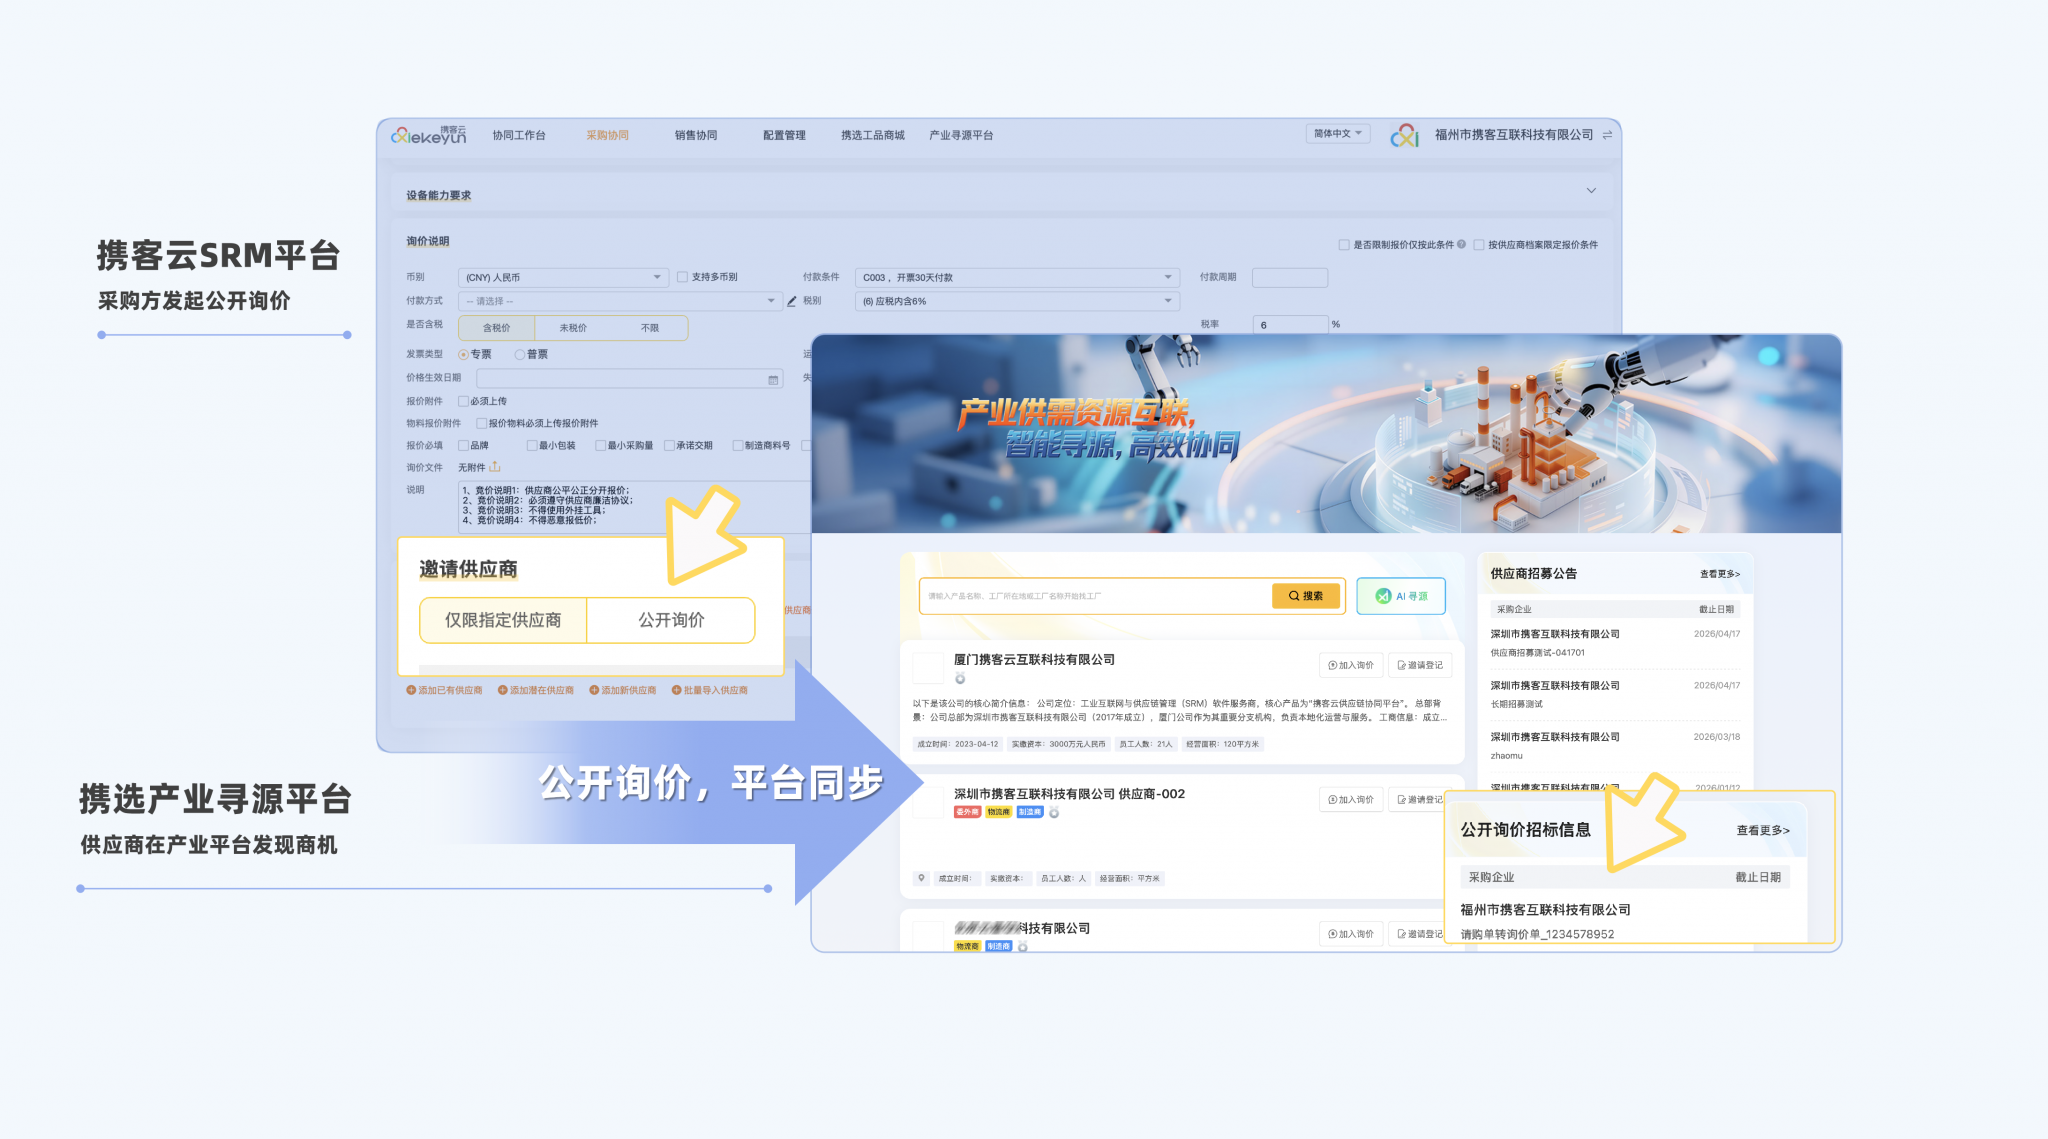Viewport: 2048px width, 1139px height.
Task: Click the help icon beside 是否限制报价仅按此条件
Action: [1462, 244]
